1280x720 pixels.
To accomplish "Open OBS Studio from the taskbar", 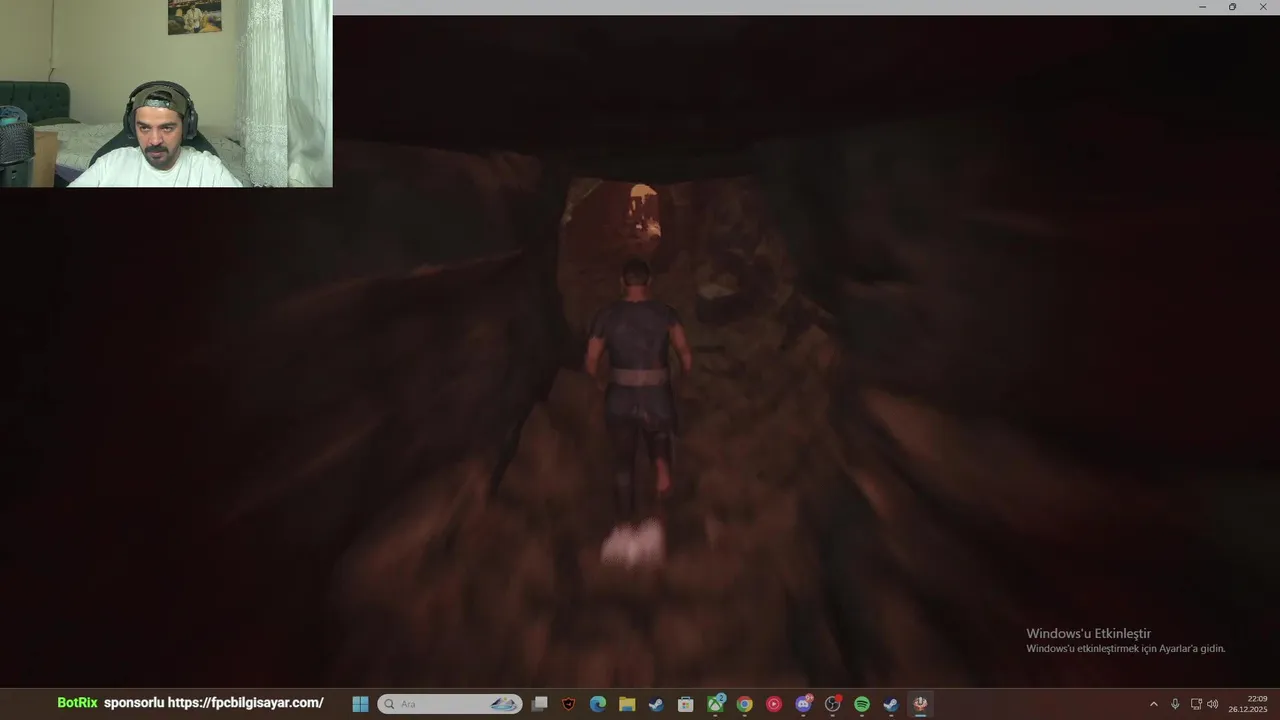I will (833, 704).
